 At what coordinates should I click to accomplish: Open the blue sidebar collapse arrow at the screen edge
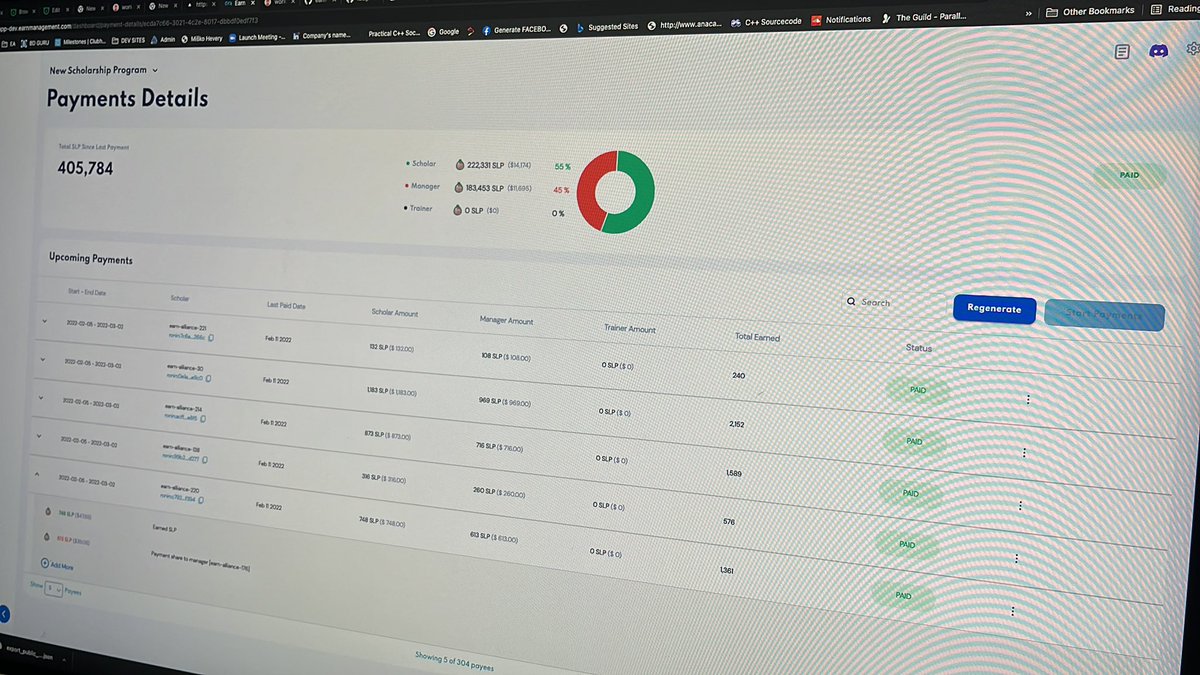click(x=4, y=614)
